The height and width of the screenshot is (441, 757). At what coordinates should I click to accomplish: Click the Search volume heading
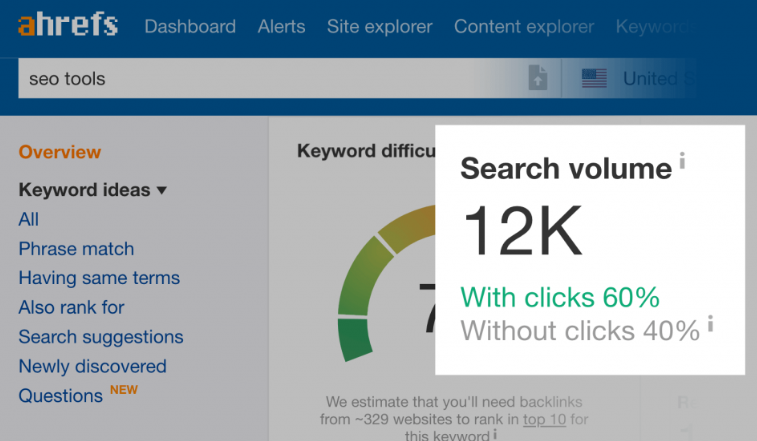click(x=566, y=169)
